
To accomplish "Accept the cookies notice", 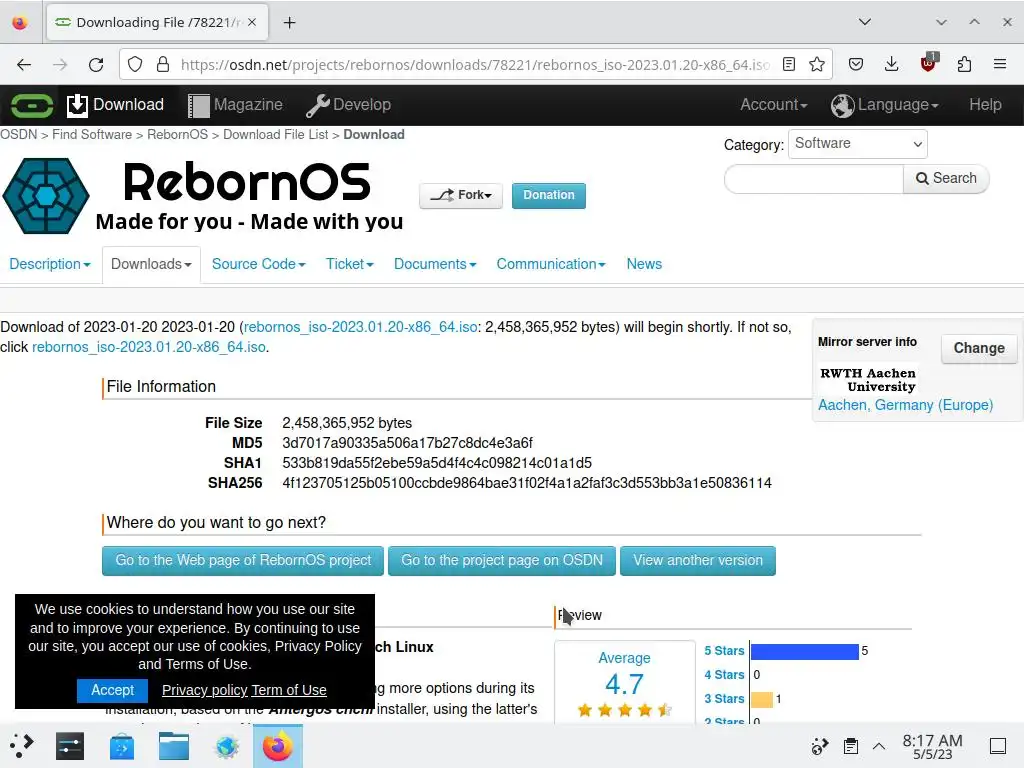I will point(112,690).
